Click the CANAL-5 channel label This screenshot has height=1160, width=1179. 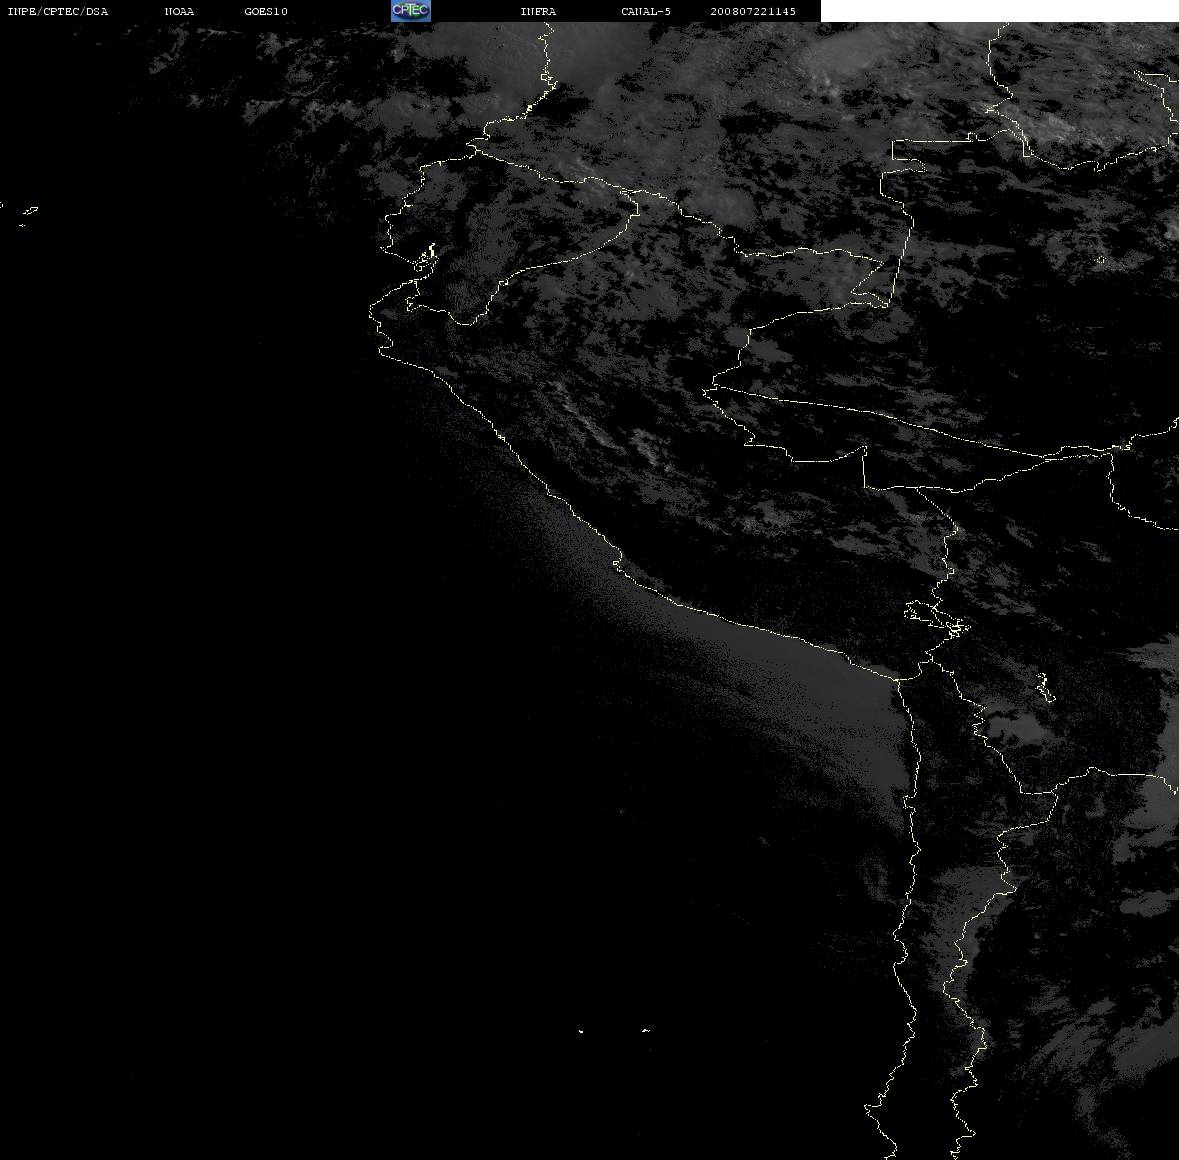646,11
